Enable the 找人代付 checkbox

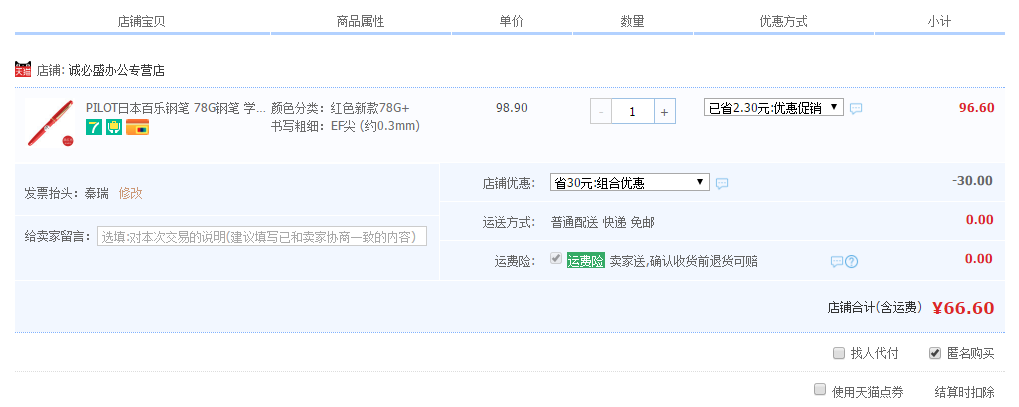coord(839,354)
